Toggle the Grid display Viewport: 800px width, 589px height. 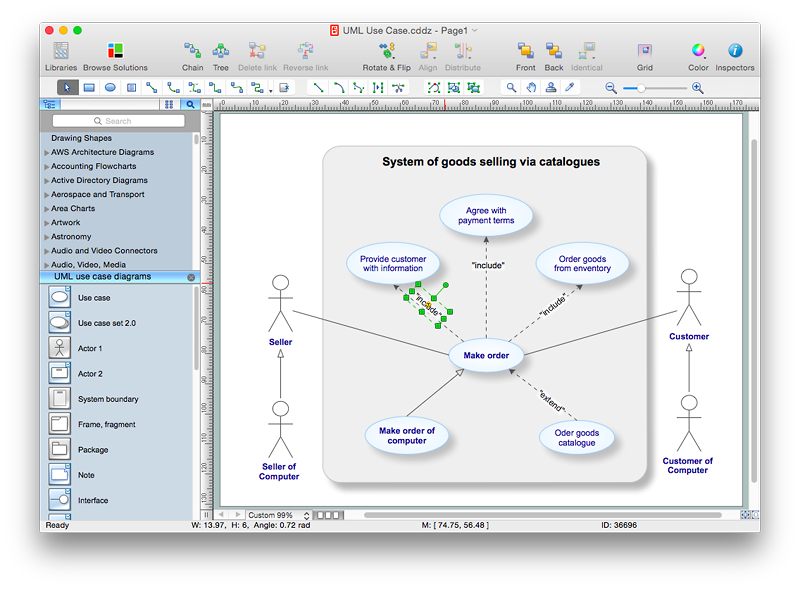645,55
